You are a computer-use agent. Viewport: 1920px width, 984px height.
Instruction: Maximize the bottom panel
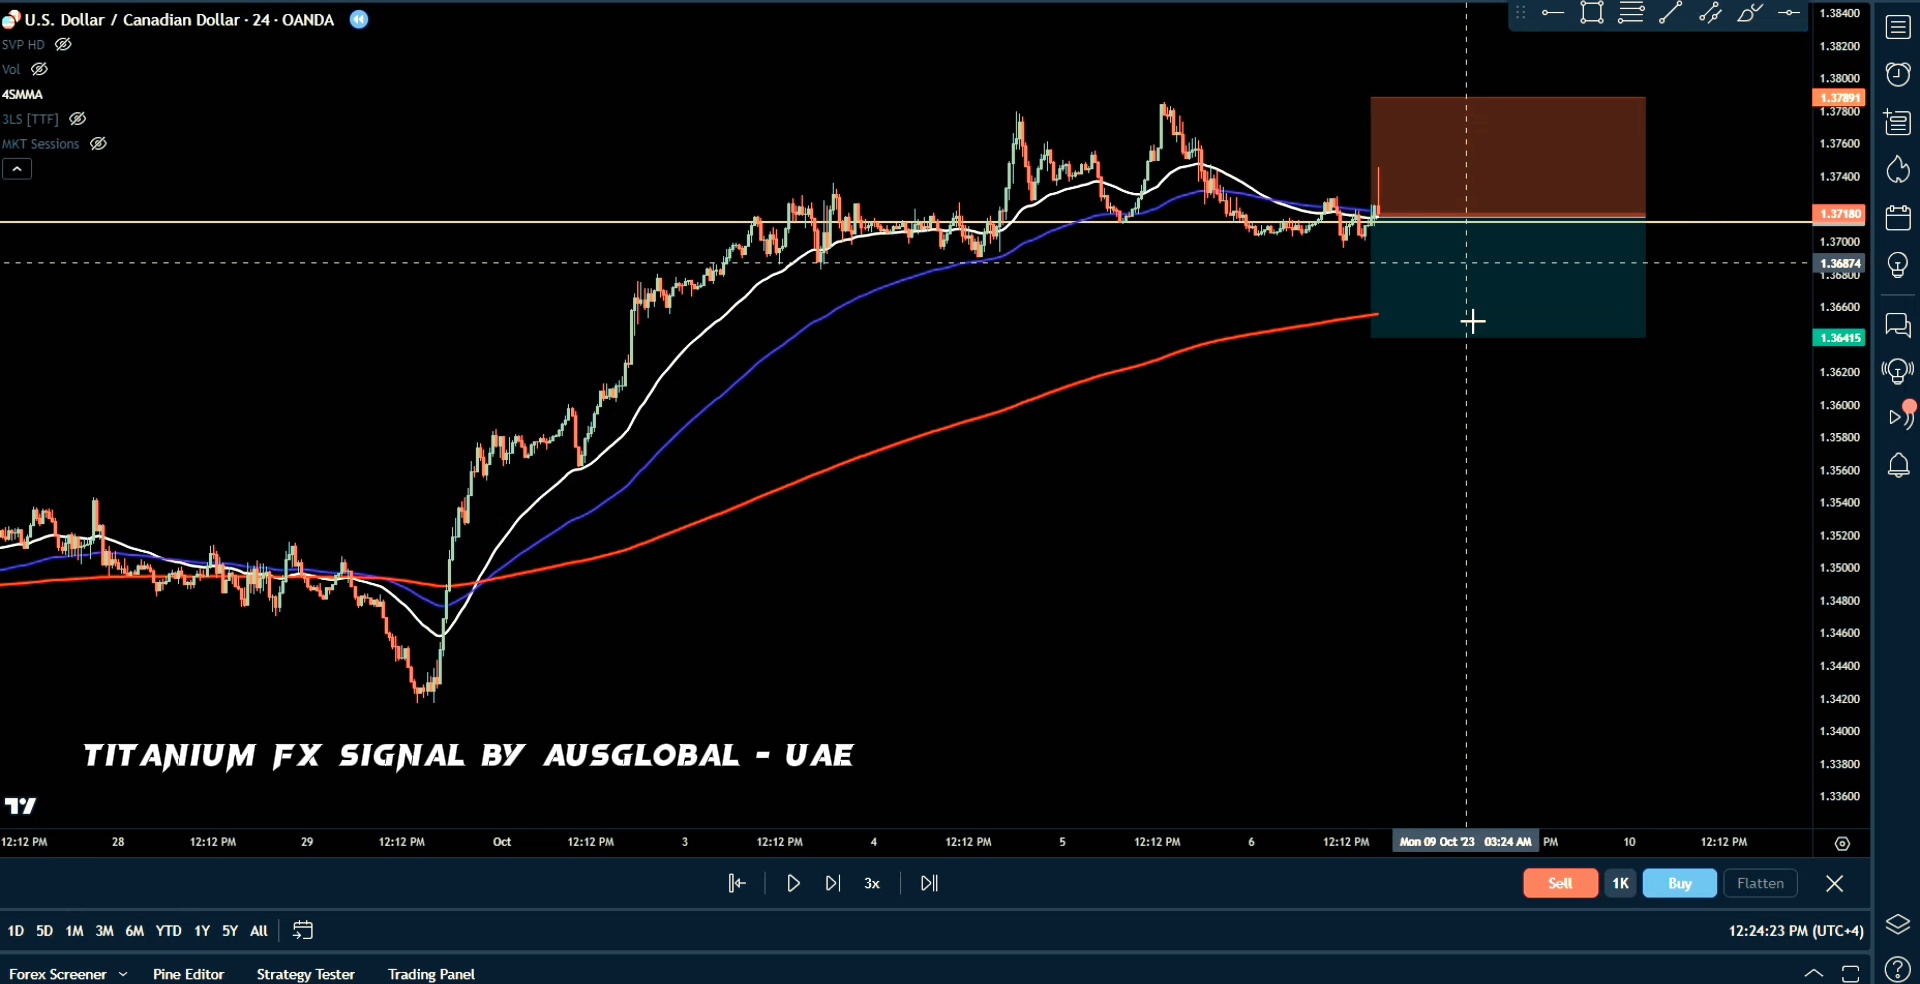click(x=1850, y=973)
